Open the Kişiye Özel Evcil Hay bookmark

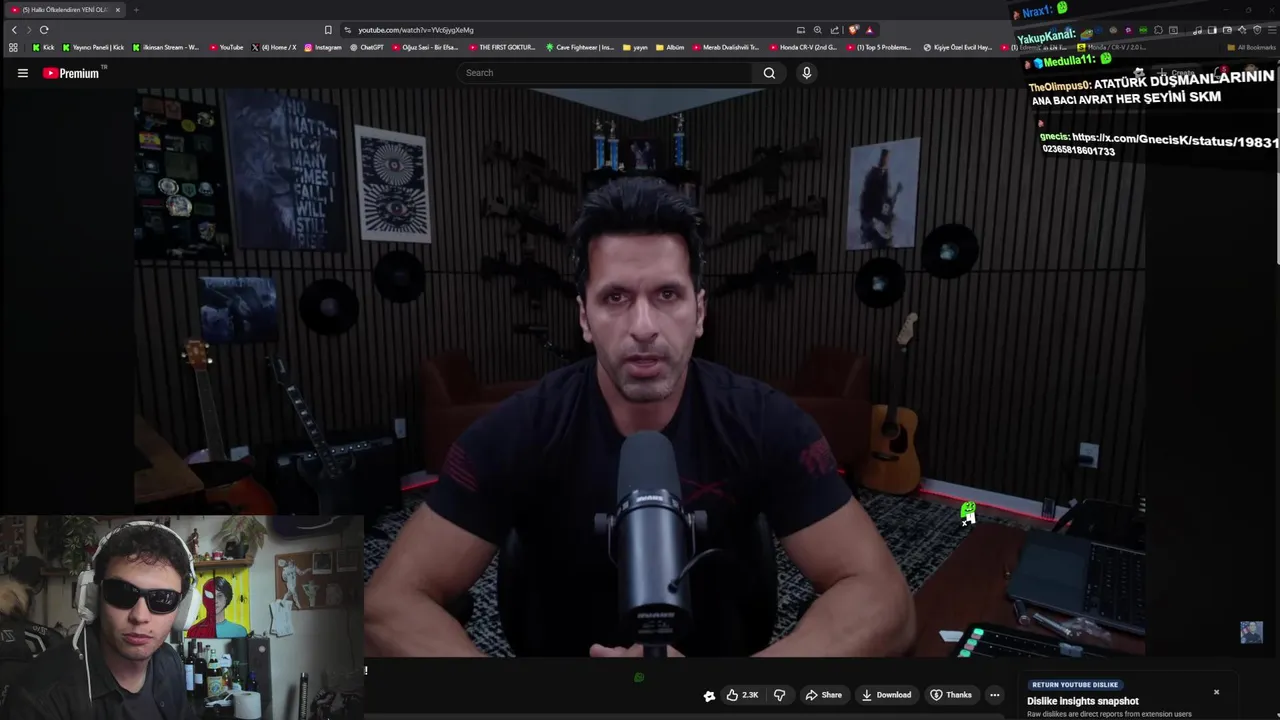[x=957, y=47]
